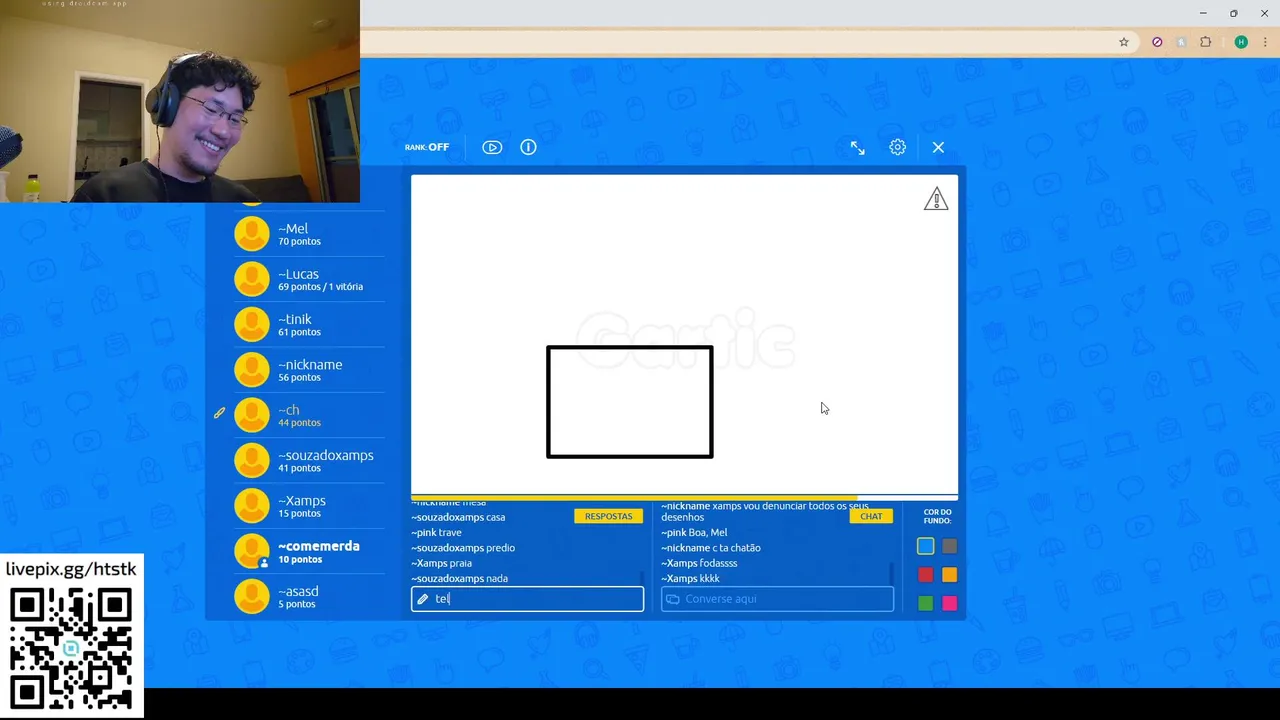
Task: Click the avatar of player ~Mel
Action: tap(252, 234)
